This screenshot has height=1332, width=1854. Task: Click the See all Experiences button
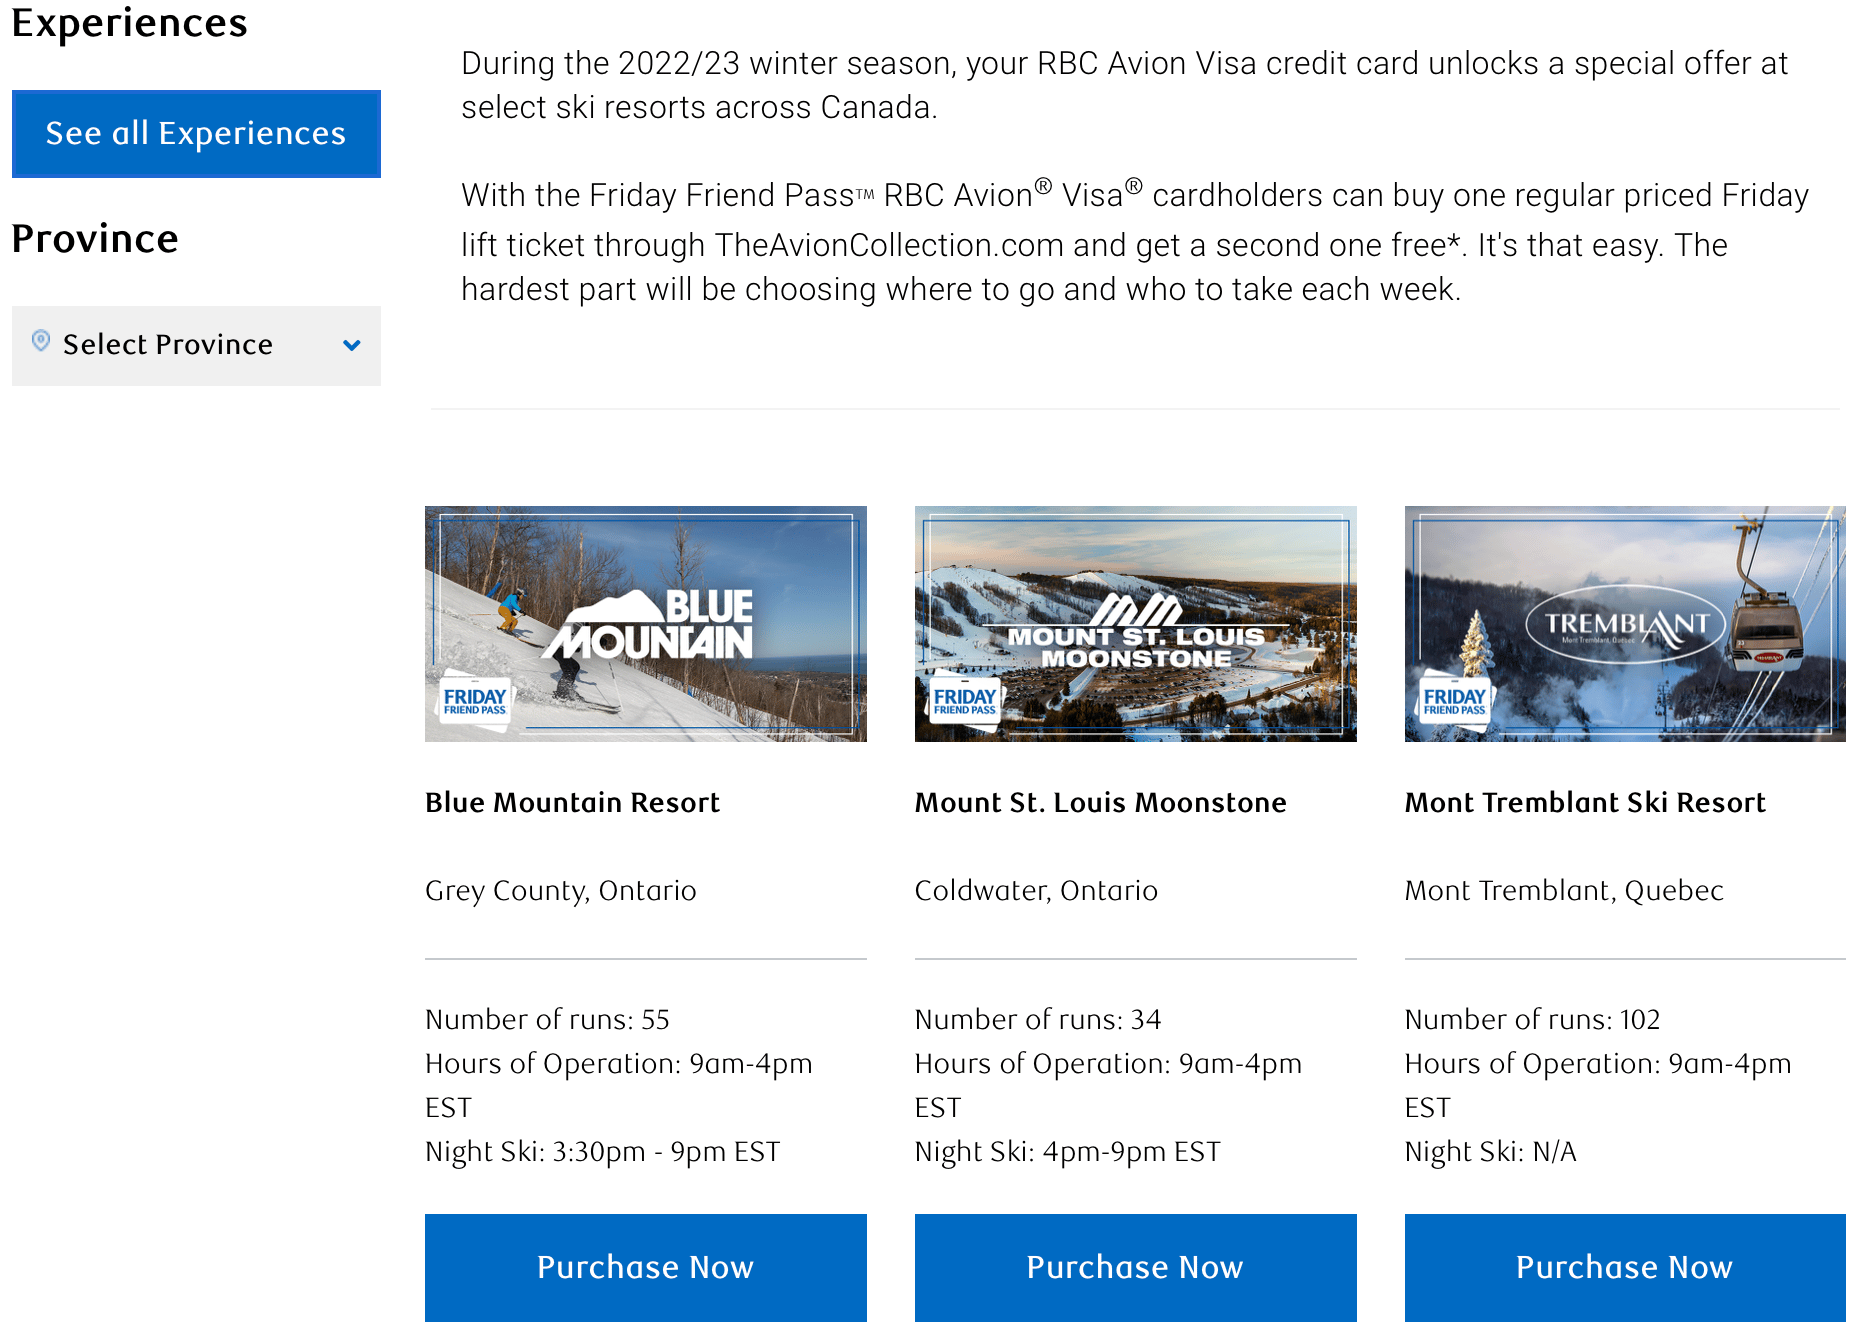pos(196,134)
